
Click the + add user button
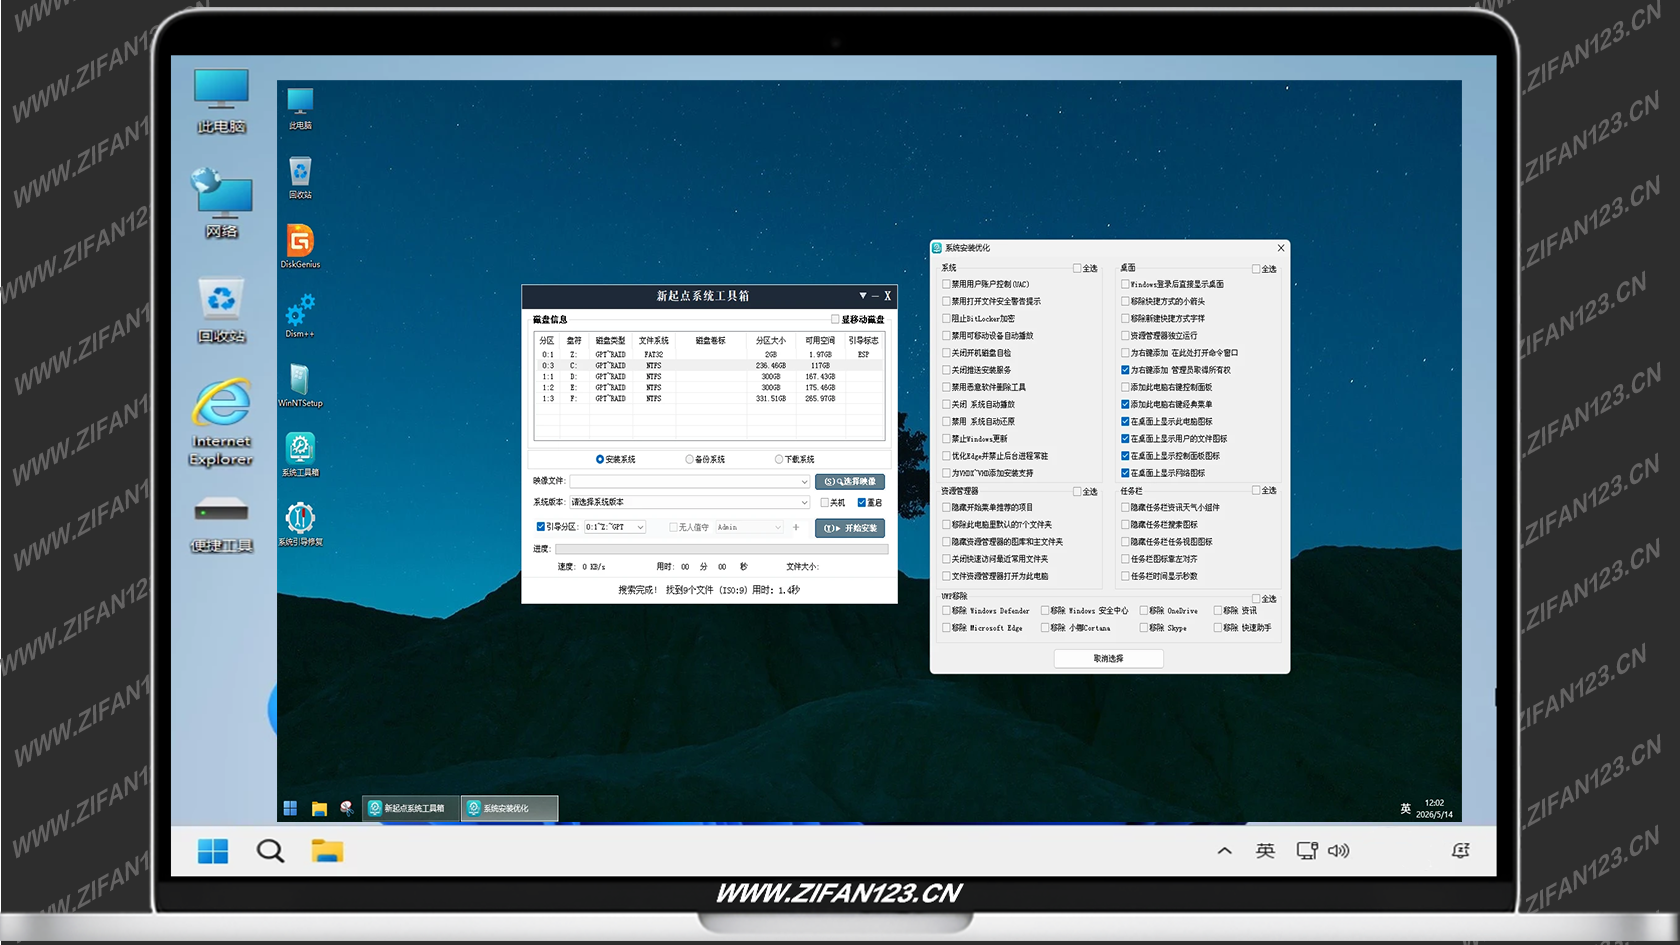pyautogui.click(x=796, y=527)
